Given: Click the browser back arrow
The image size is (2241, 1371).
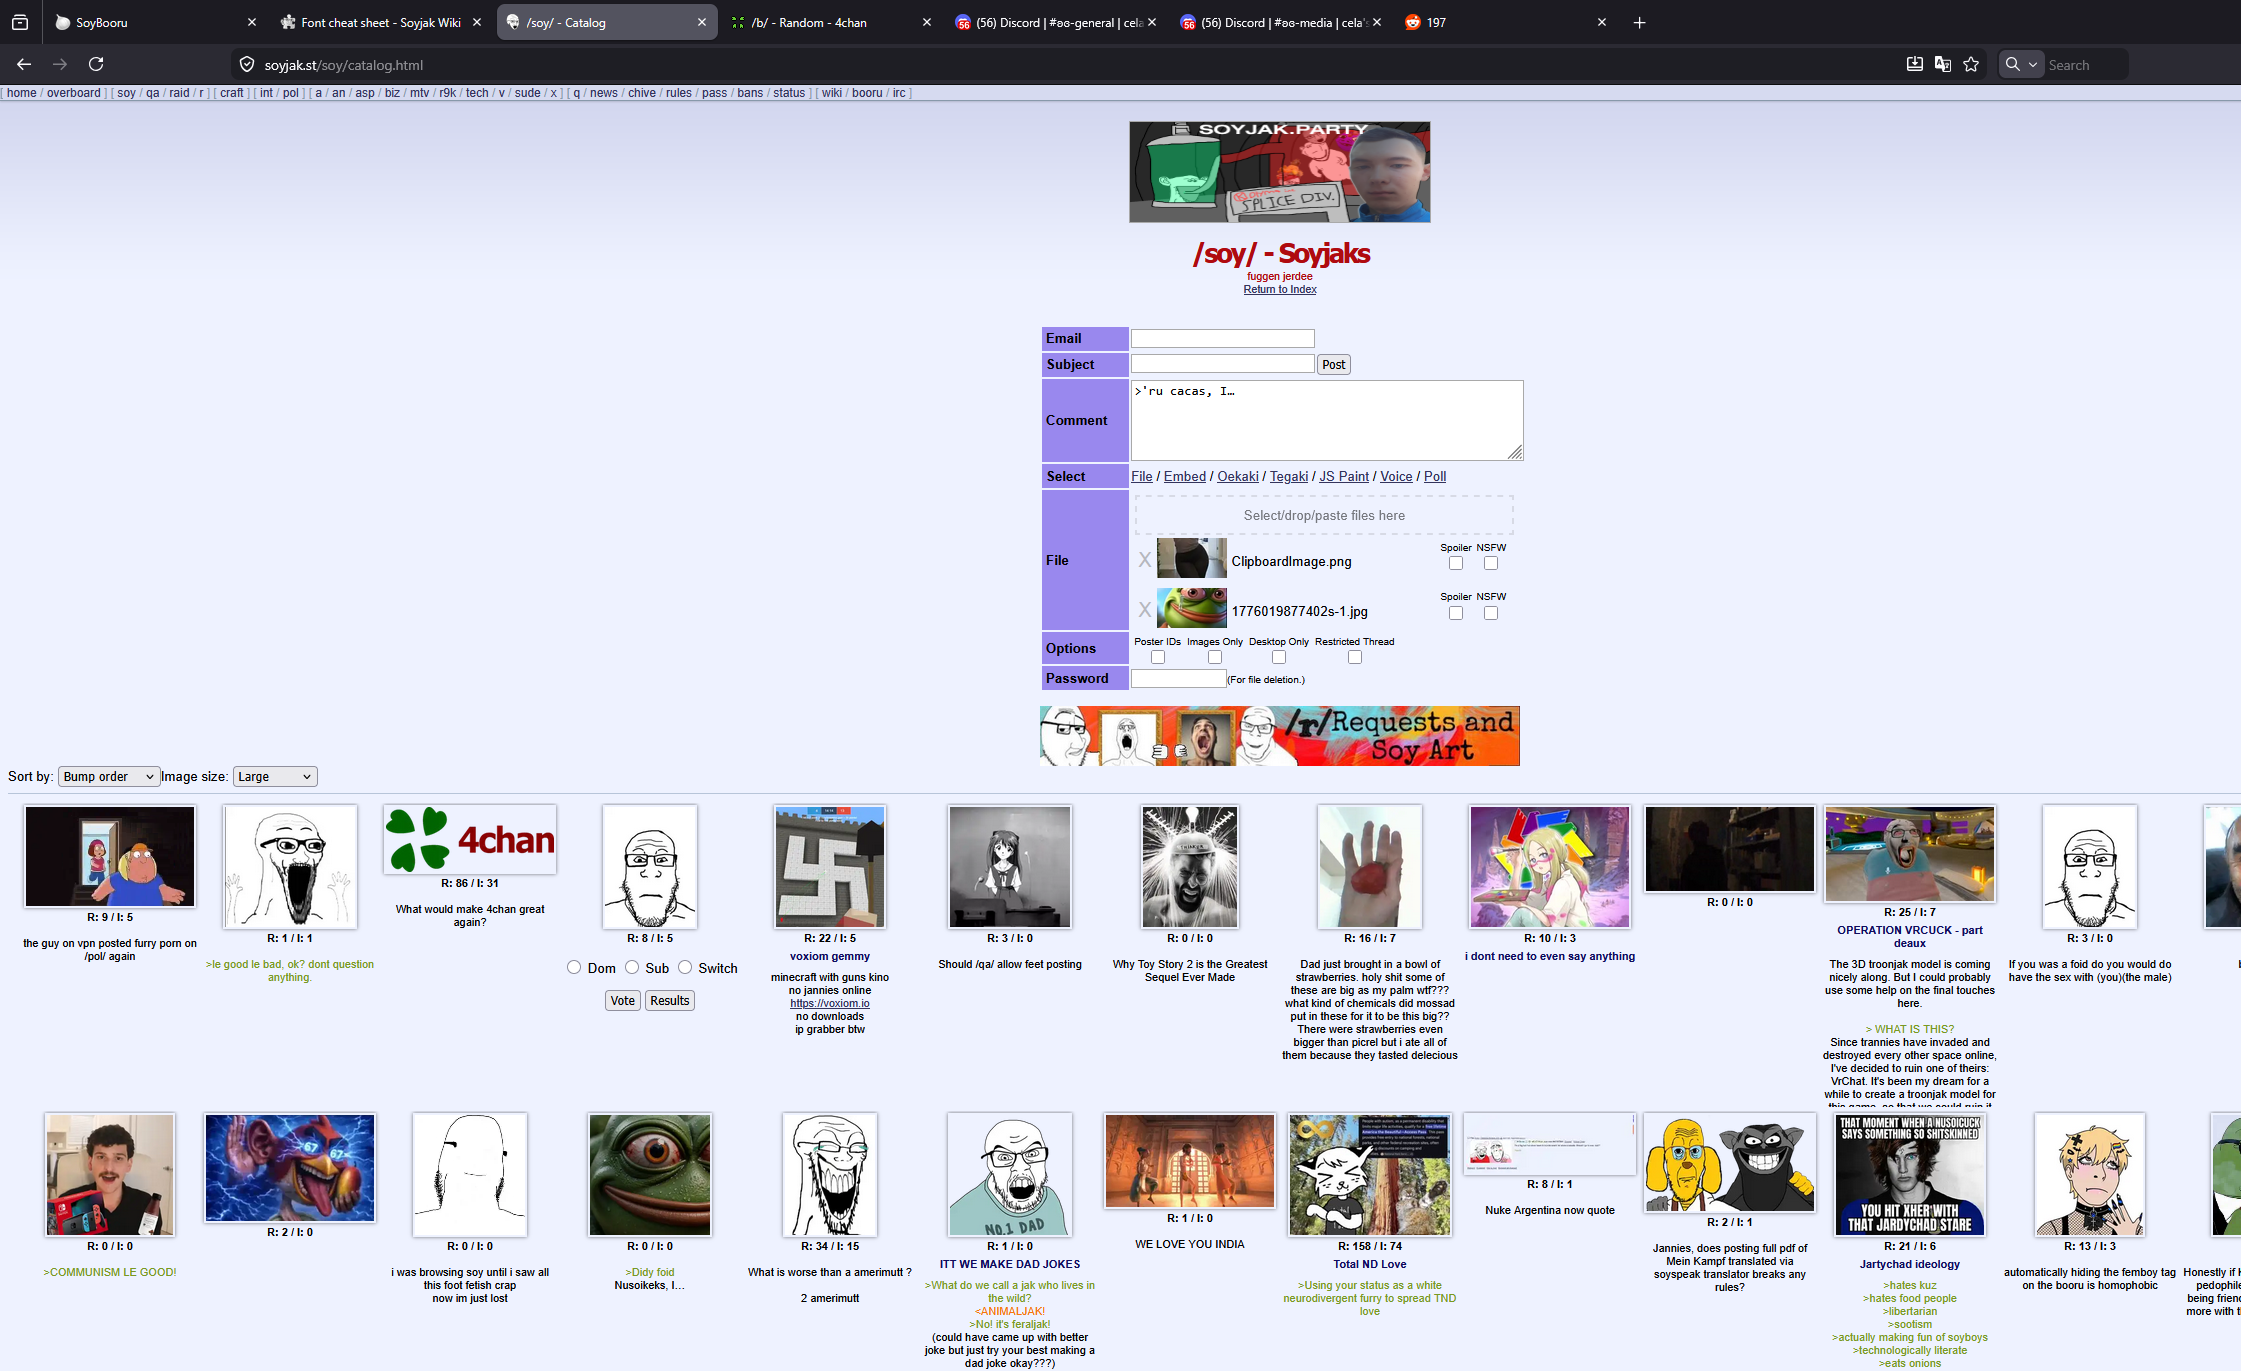Looking at the screenshot, I should [x=24, y=64].
